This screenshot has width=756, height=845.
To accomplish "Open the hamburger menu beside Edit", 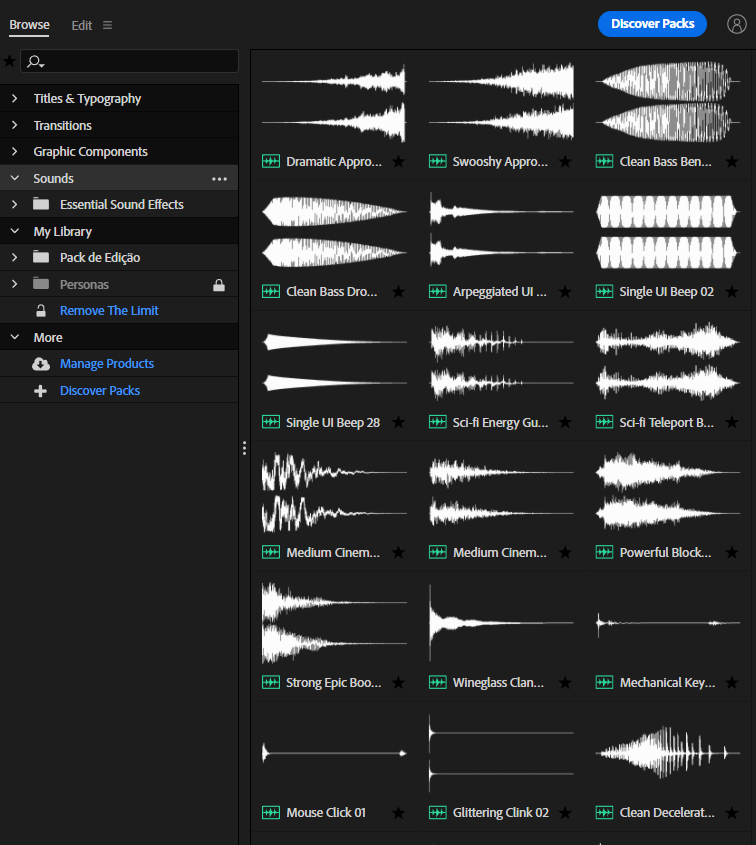I will pos(107,25).
